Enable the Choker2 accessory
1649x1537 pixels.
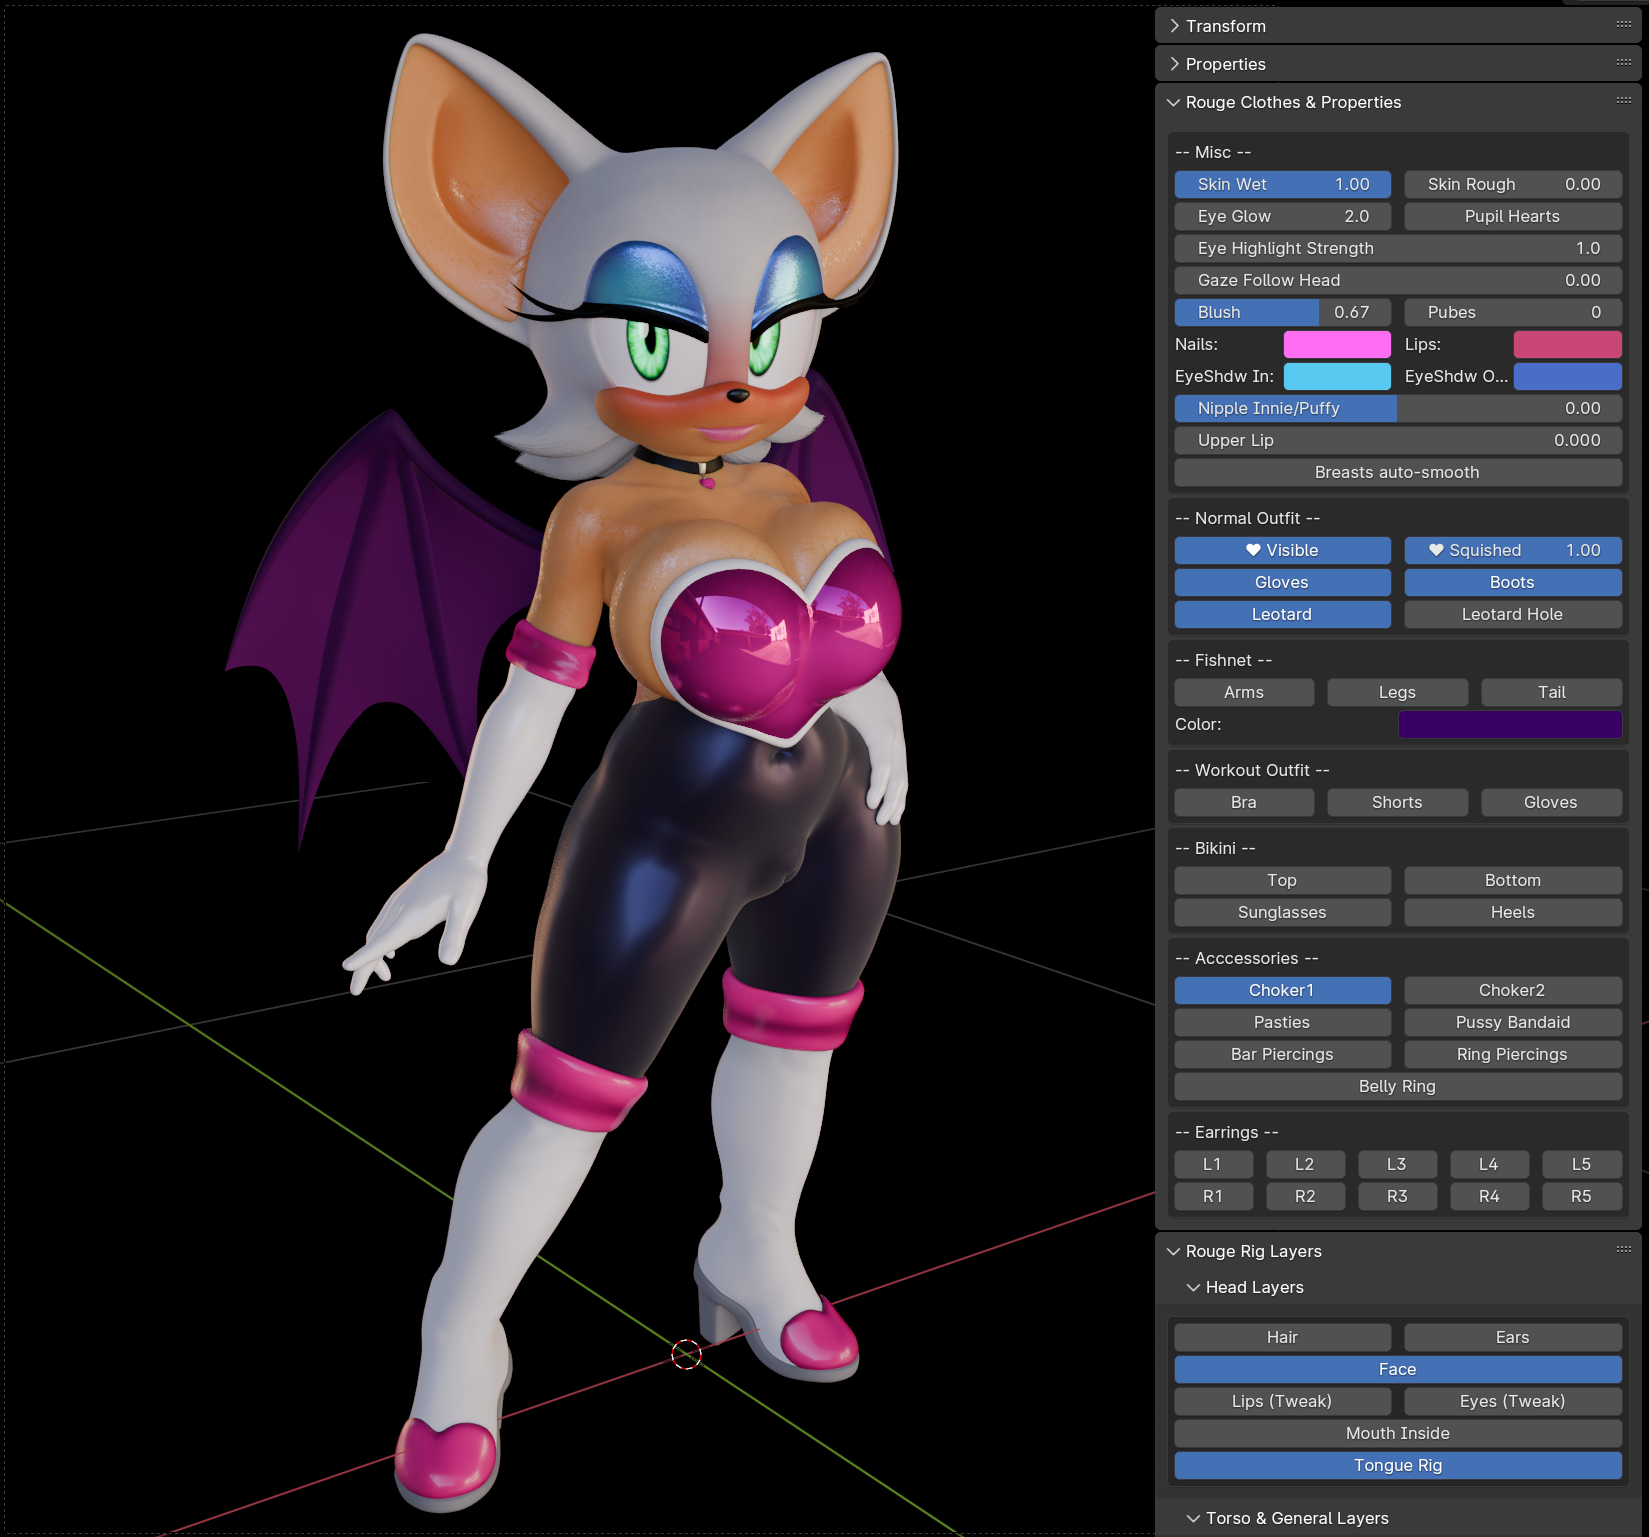1513,990
